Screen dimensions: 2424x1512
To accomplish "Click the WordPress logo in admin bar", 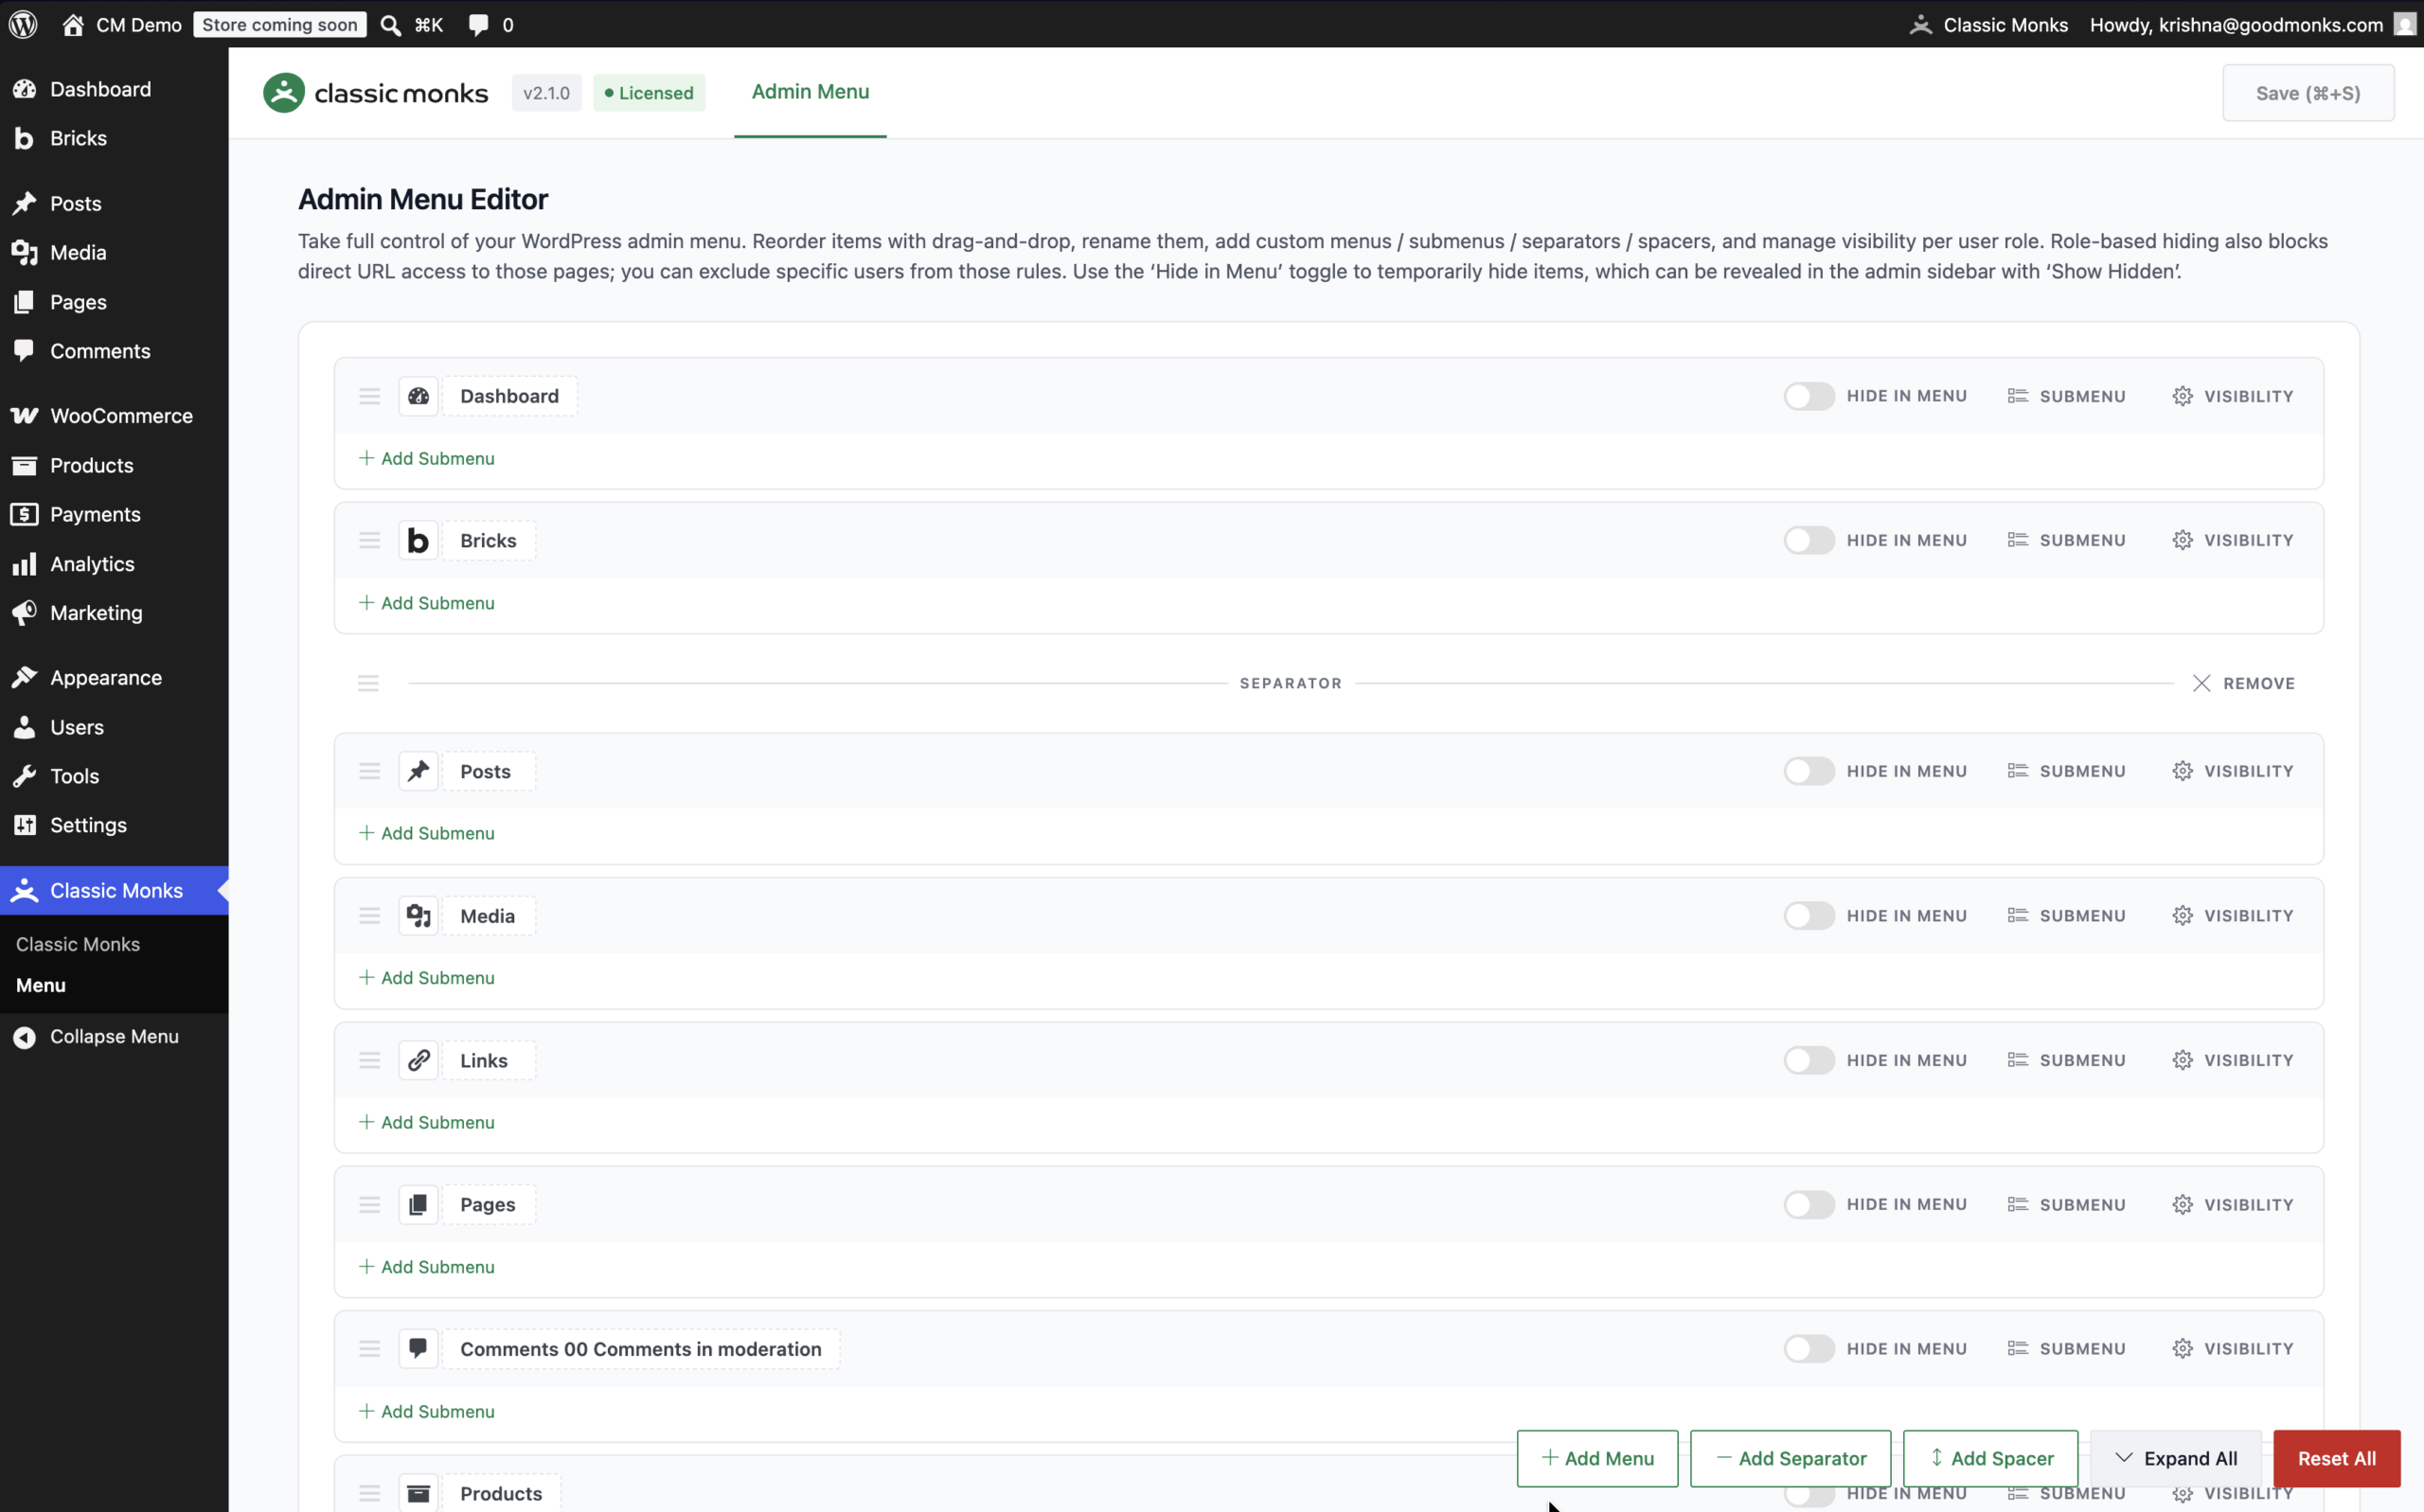I will click(23, 24).
